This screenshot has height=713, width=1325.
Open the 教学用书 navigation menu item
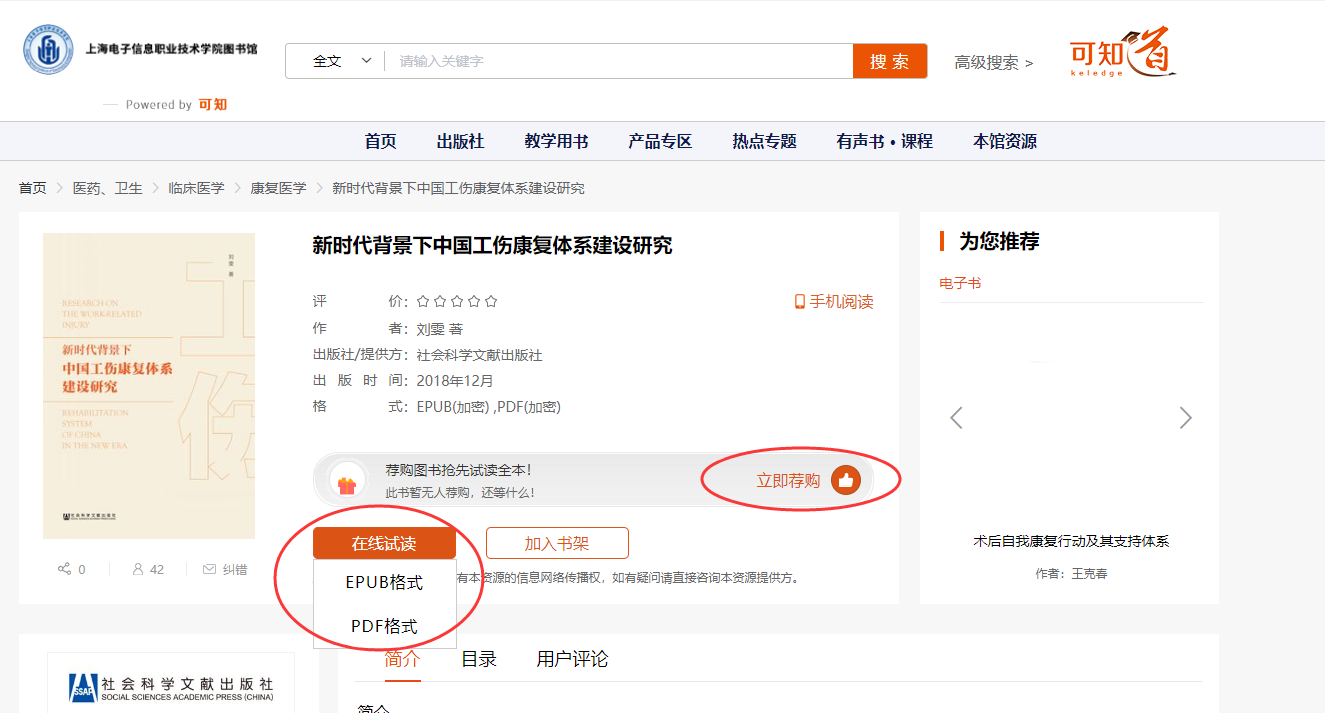click(556, 141)
